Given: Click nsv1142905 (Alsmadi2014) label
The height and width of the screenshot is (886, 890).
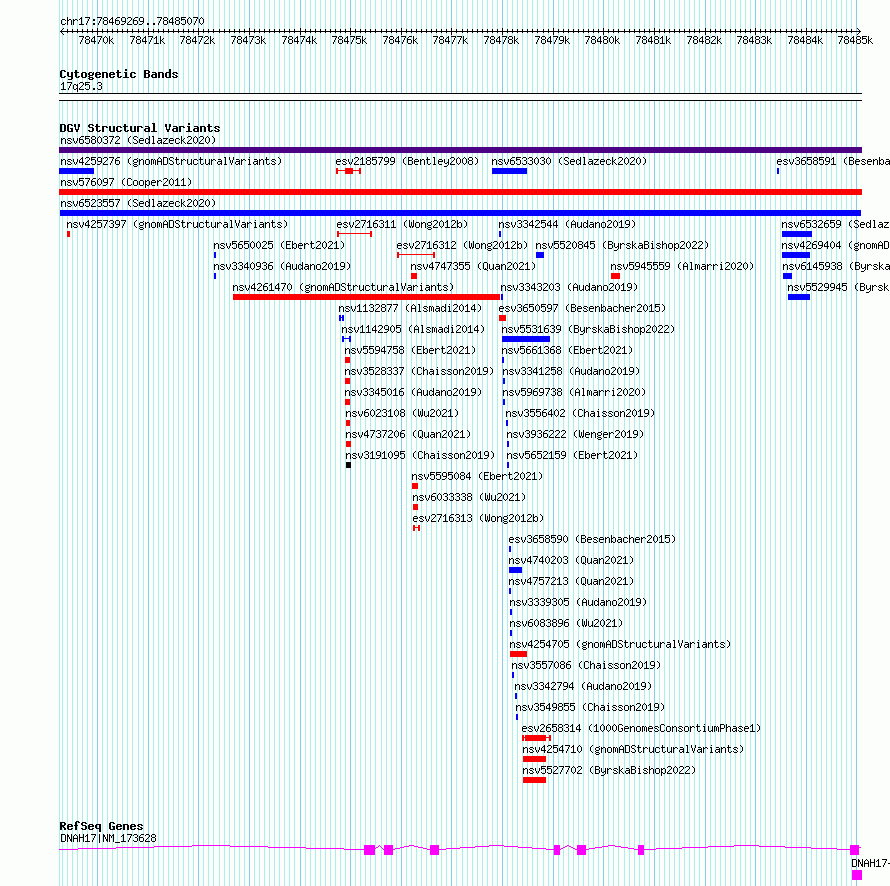Looking at the screenshot, I should tap(413, 329).
